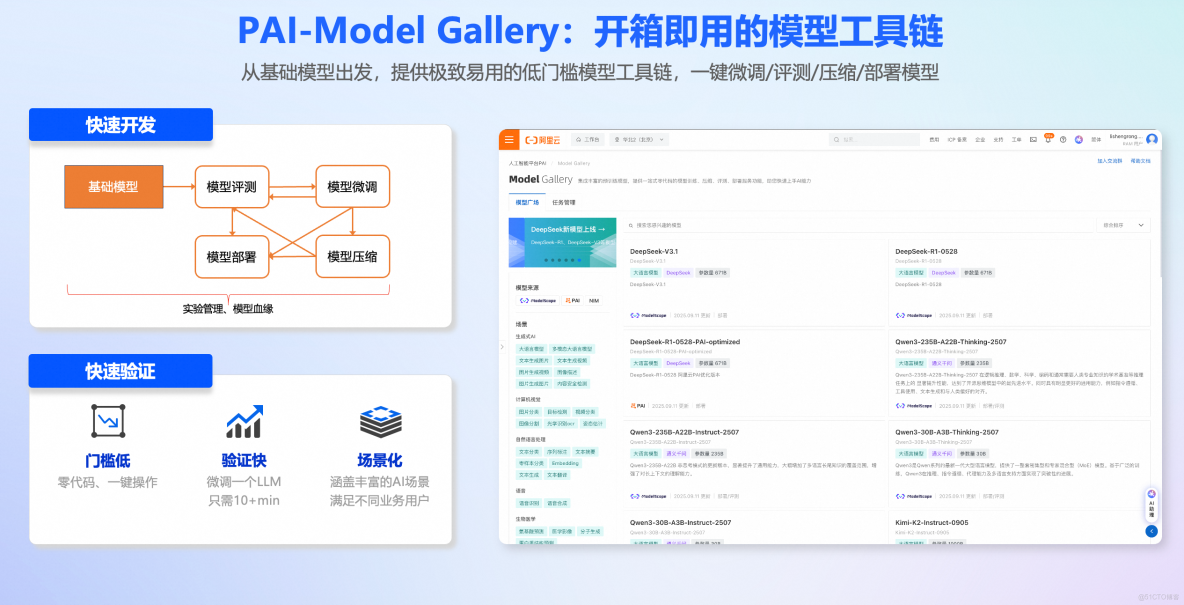Screen dimensions: 1184x605
Task: Click the mail message icon in top bar
Action: [1032, 140]
